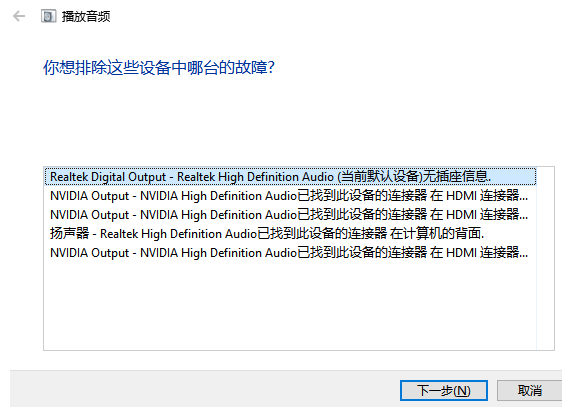Choose the last NVIDIA Output entry in list
Viewport: 568px width, 410px height.
pyautogui.click(x=290, y=252)
